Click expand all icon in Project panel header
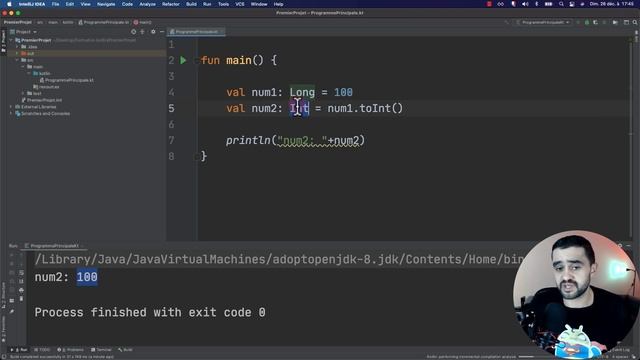The height and width of the screenshot is (360, 640). pos(142,32)
